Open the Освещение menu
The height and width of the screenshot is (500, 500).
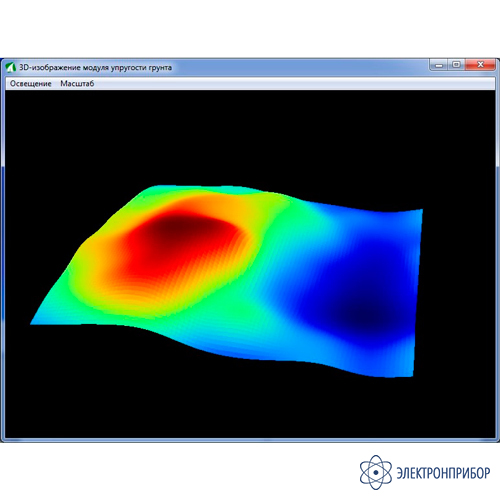pos(31,84)
